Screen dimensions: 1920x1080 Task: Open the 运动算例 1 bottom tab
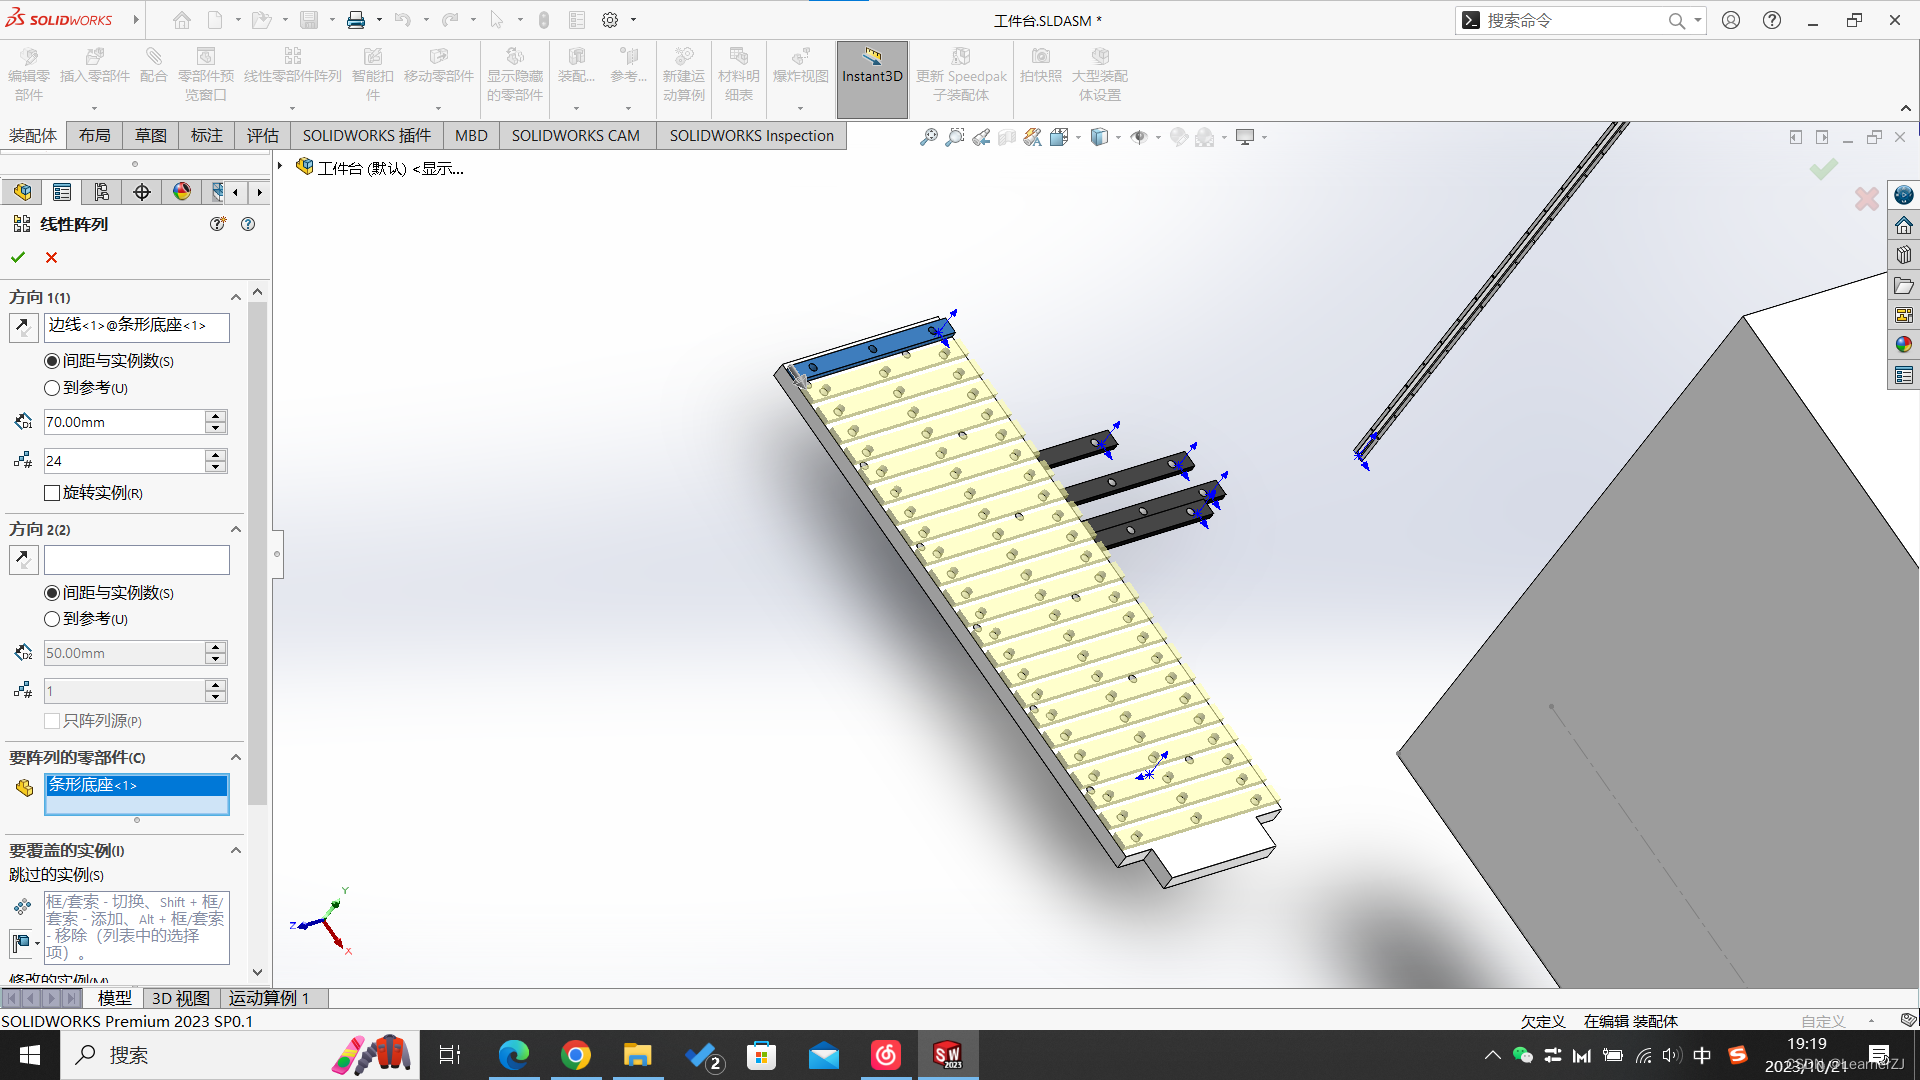tap(269, 998)
